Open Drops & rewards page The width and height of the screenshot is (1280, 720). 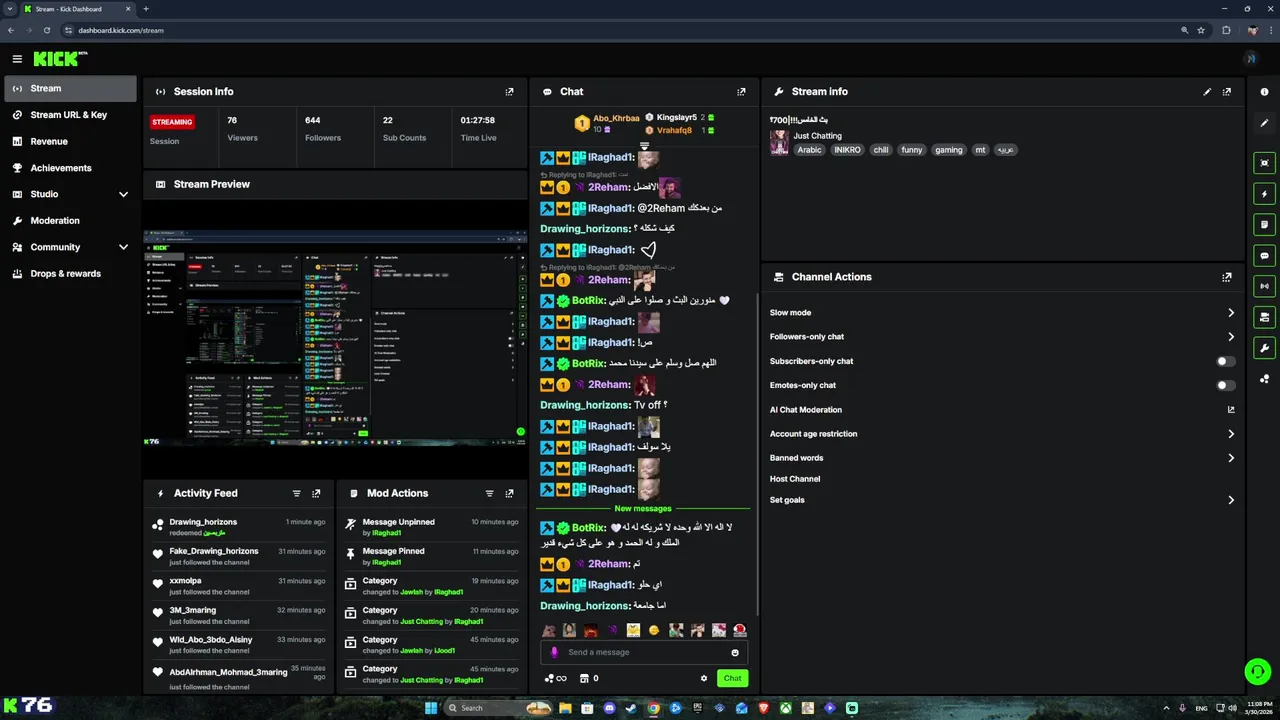[x=70, y=274]
